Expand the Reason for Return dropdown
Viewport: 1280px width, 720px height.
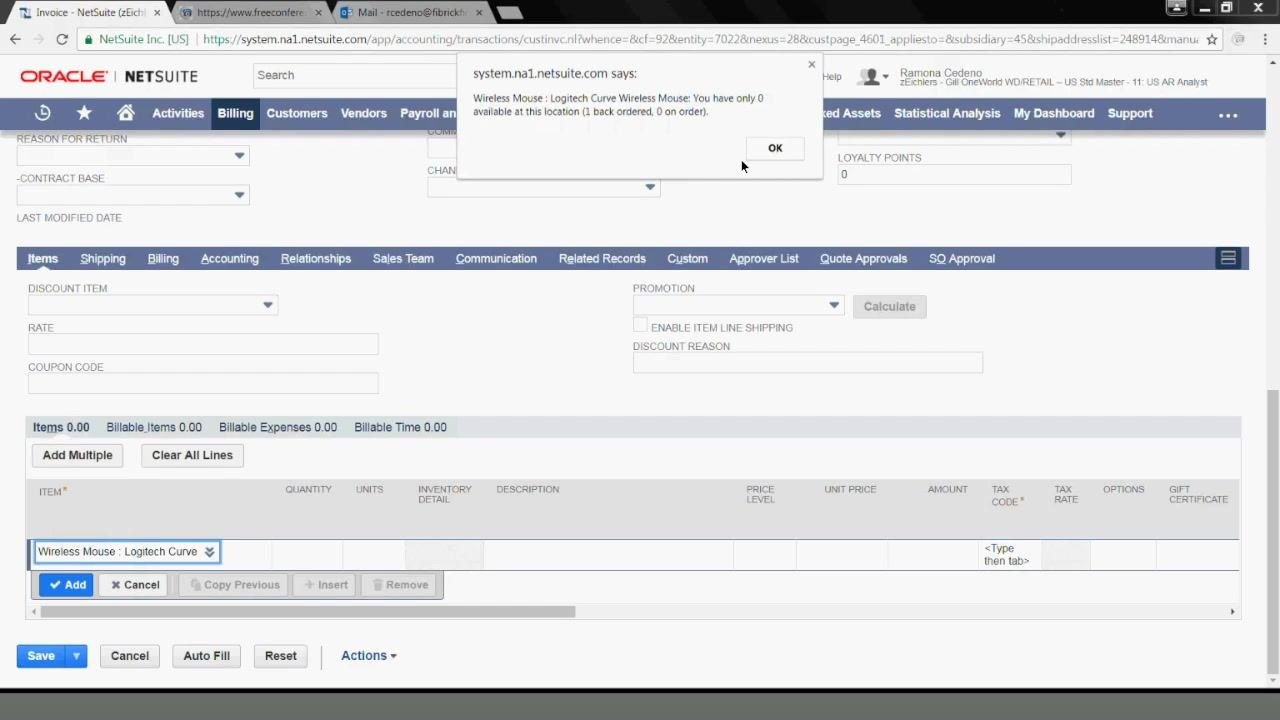point(239,156)
